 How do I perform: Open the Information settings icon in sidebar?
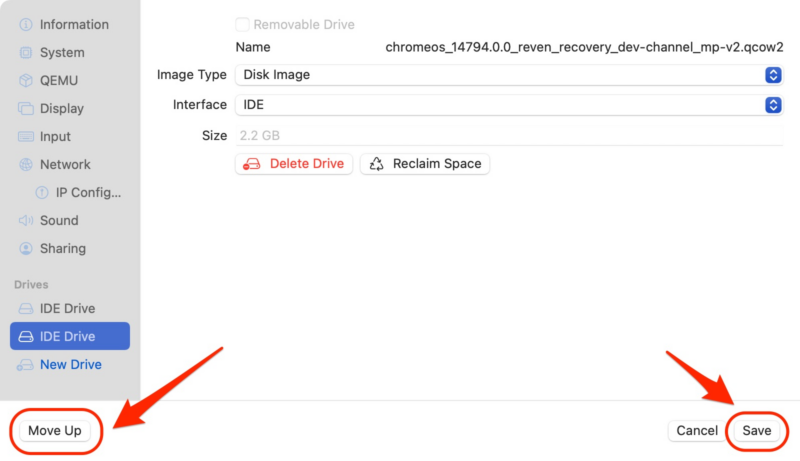pyautogui.click(x=26, y=24)
